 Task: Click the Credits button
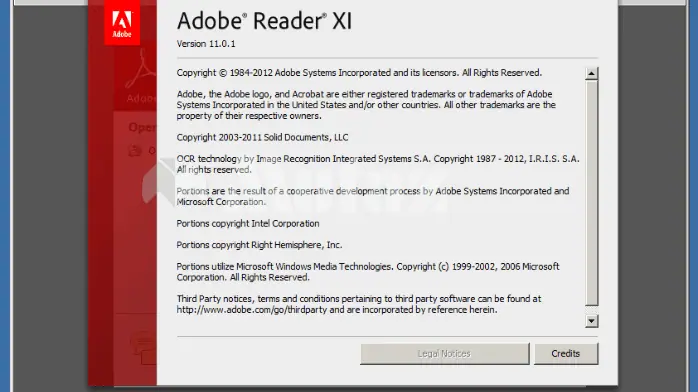click(x=566, y=354)
